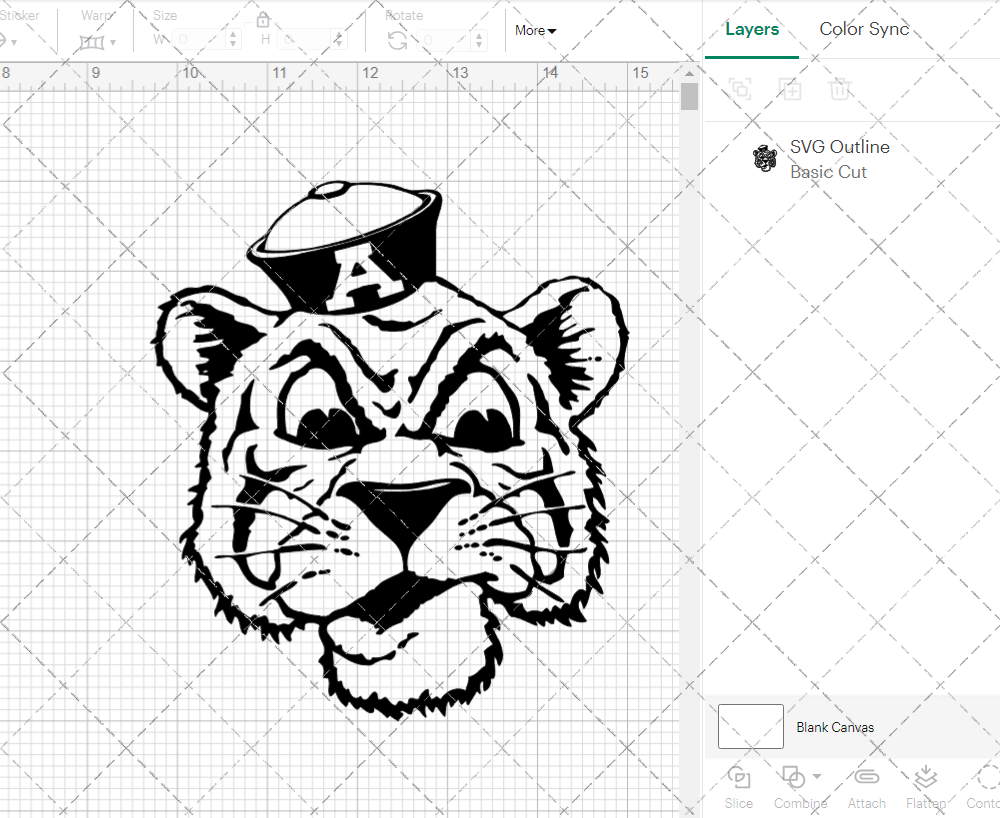Toggle the size lock aspect ratio
Image resolution: width=1000 pixels, height=818 pixels.
click(x=263, y=19)
